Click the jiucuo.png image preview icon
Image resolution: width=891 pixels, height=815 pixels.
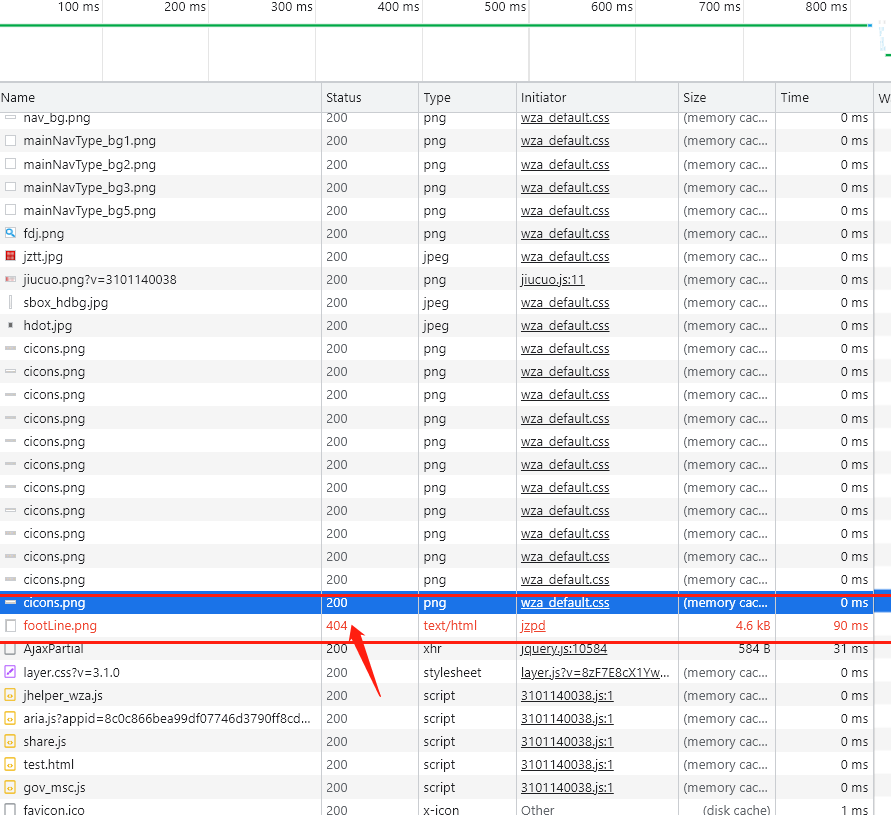pyautogui.click(x=11, y=280)
